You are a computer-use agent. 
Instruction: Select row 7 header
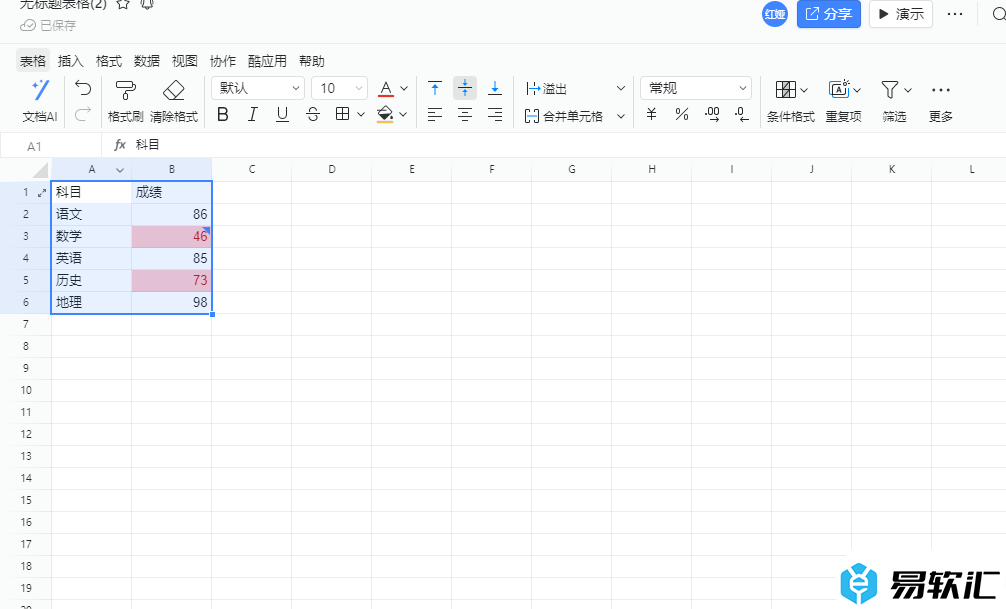(x=26, y=324)
